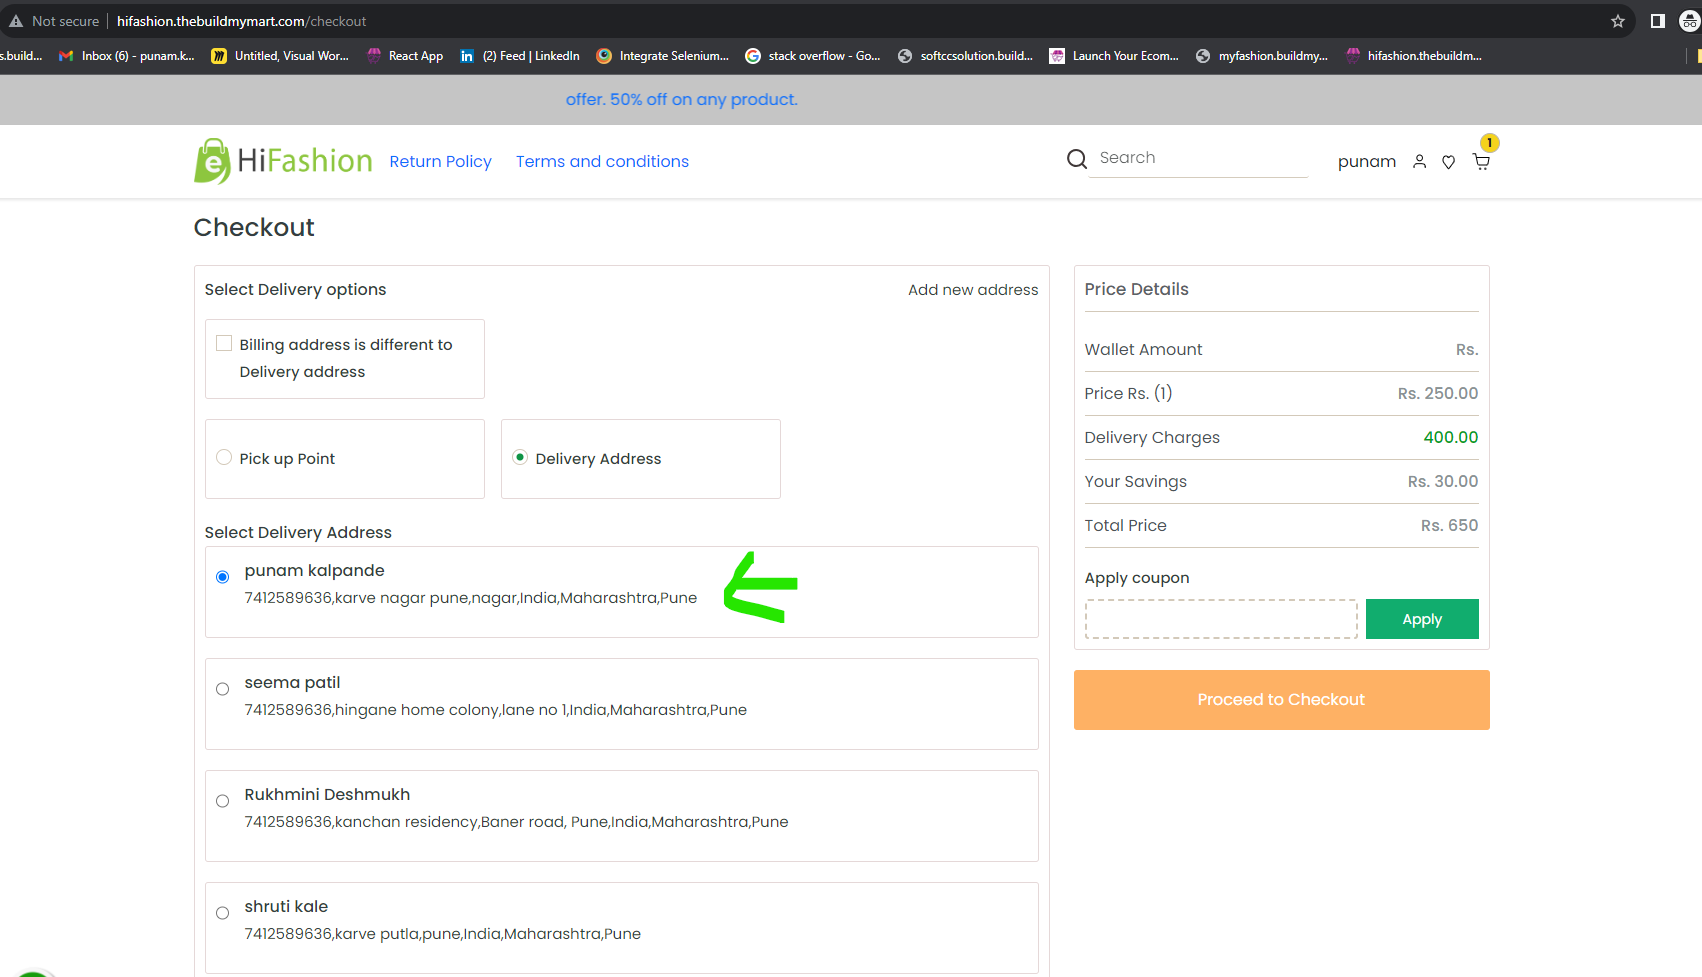Click the Select Delivery options heading
1702x977 pixels.
295,289
